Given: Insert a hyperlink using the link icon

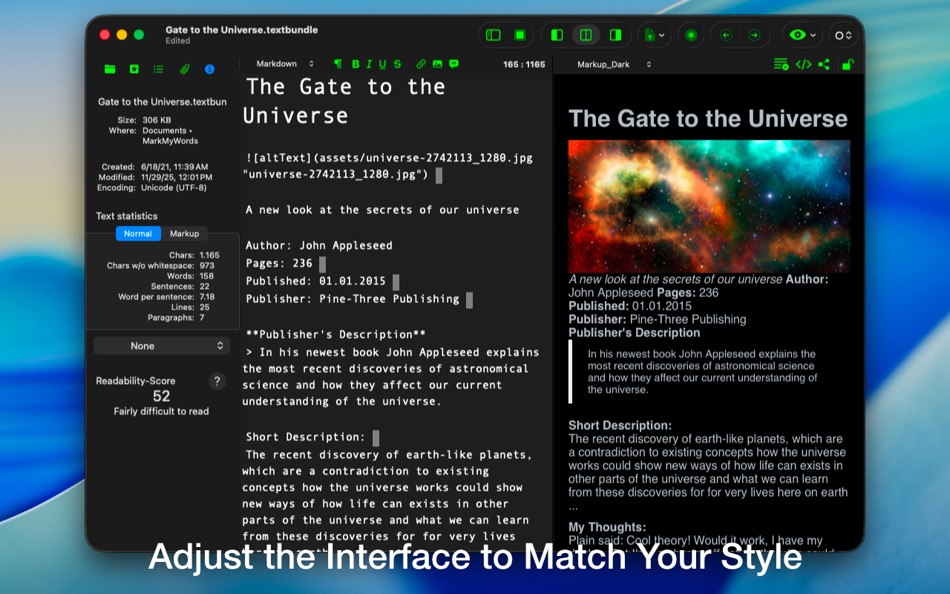Looking at the screenshot, I should (x=421, y=63).
